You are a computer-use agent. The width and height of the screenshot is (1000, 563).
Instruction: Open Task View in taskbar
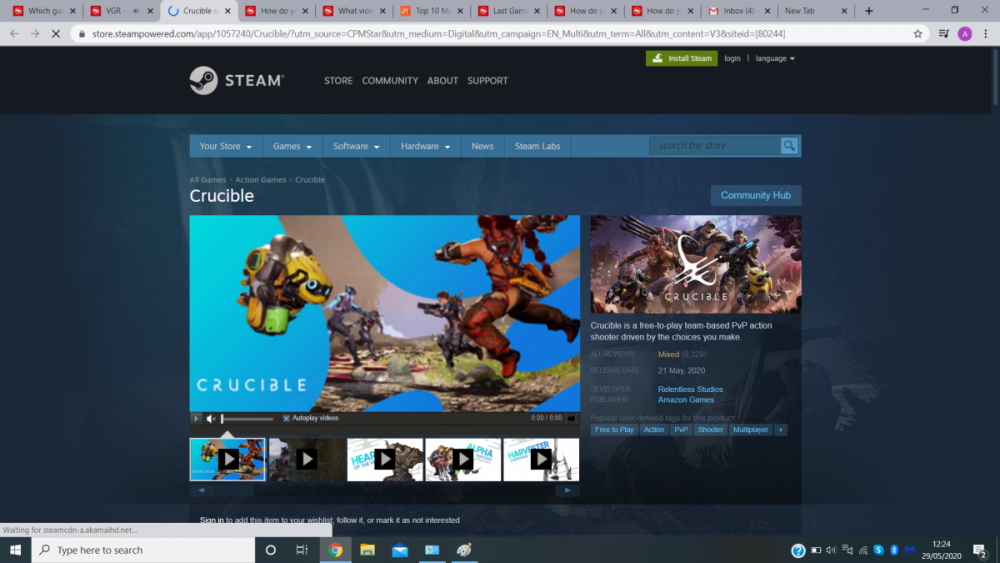tap(302, 550)
